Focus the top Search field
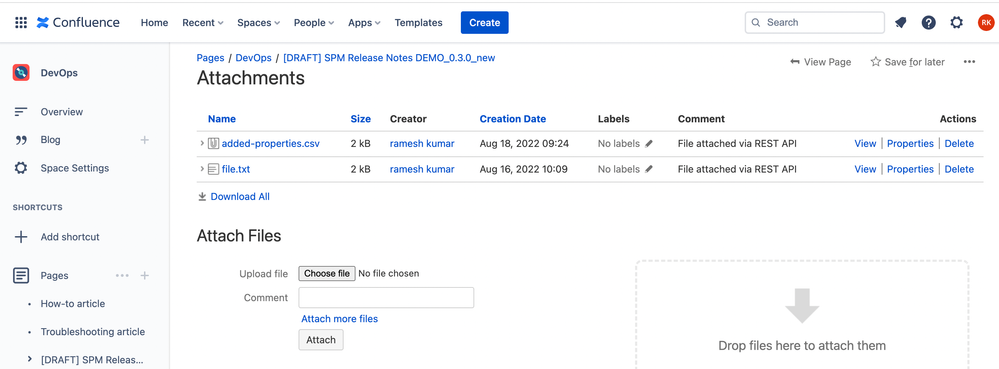This screenshot has width=999, height=369. coord(815,22)
